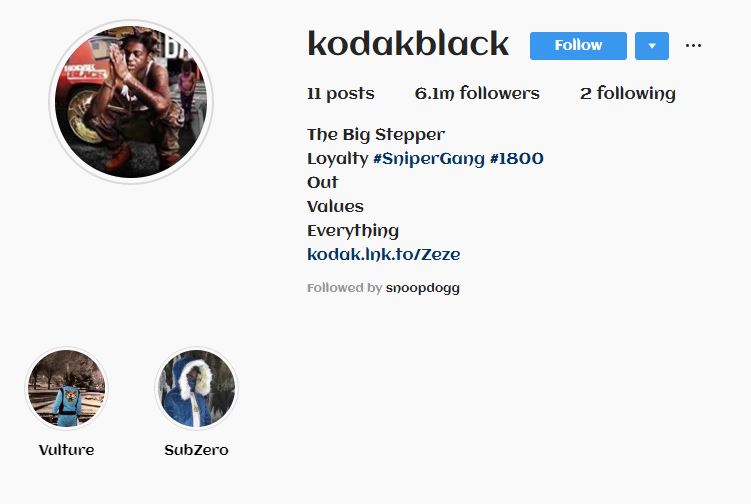This screenshot has width=751, height=504.
Task: Click The Big Stepper bio name
Action: point(376,135)
